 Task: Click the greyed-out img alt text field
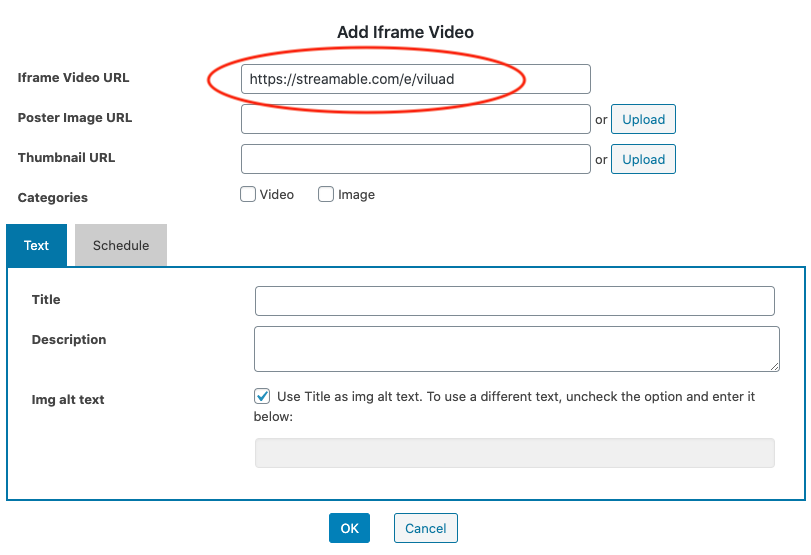click(x=514, y=453)
